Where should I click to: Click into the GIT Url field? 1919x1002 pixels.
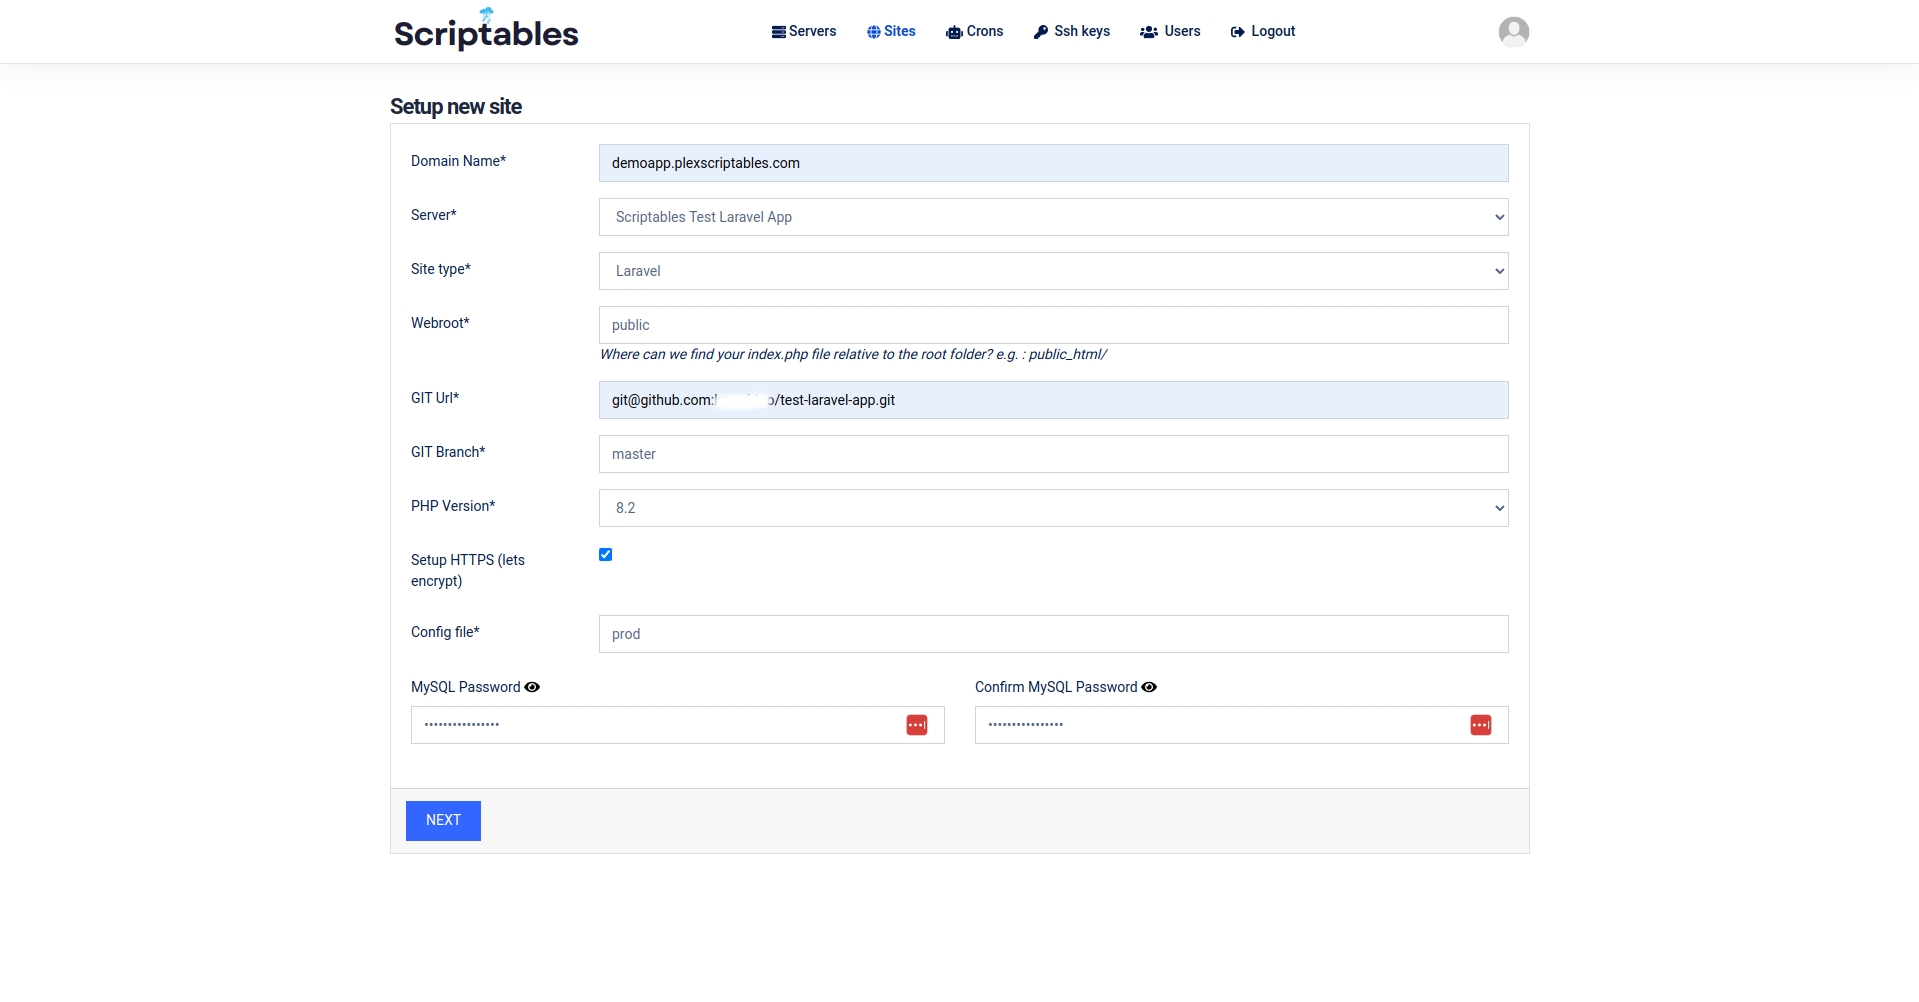click(1053, 400)
